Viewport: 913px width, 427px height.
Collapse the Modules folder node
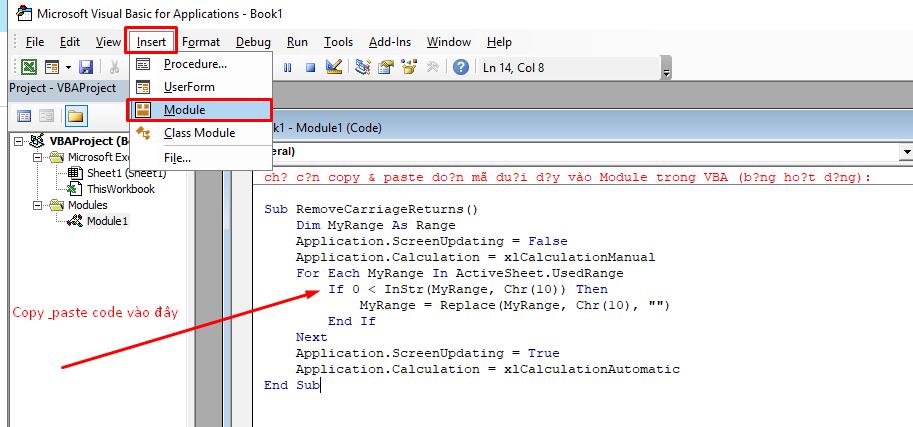pos(38,205)
